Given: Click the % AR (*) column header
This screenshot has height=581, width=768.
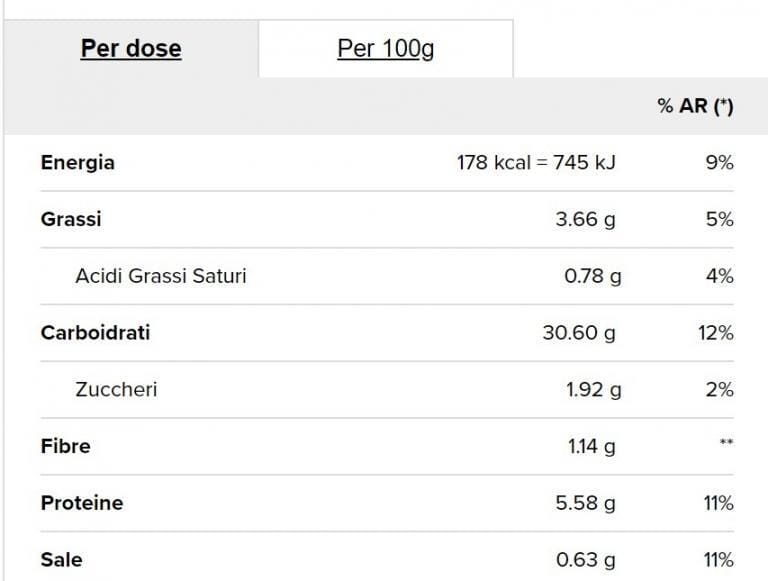Looking at the screenshot, I should (695, 106).
